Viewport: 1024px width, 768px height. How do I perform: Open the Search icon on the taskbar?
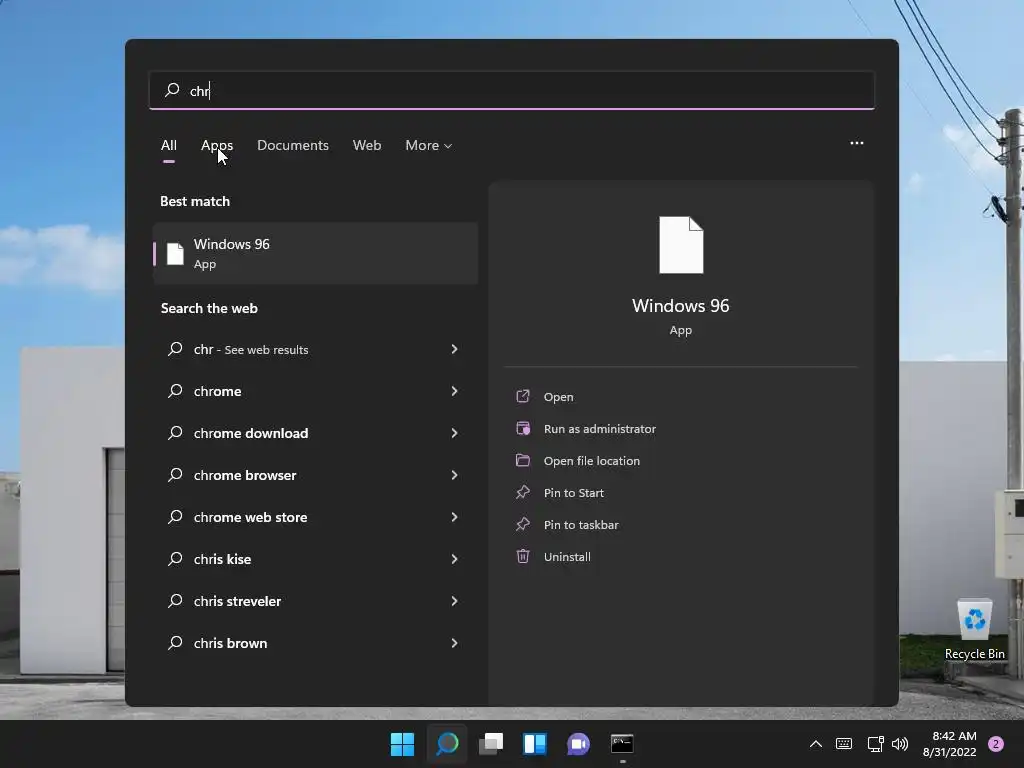tap(447, 744)
